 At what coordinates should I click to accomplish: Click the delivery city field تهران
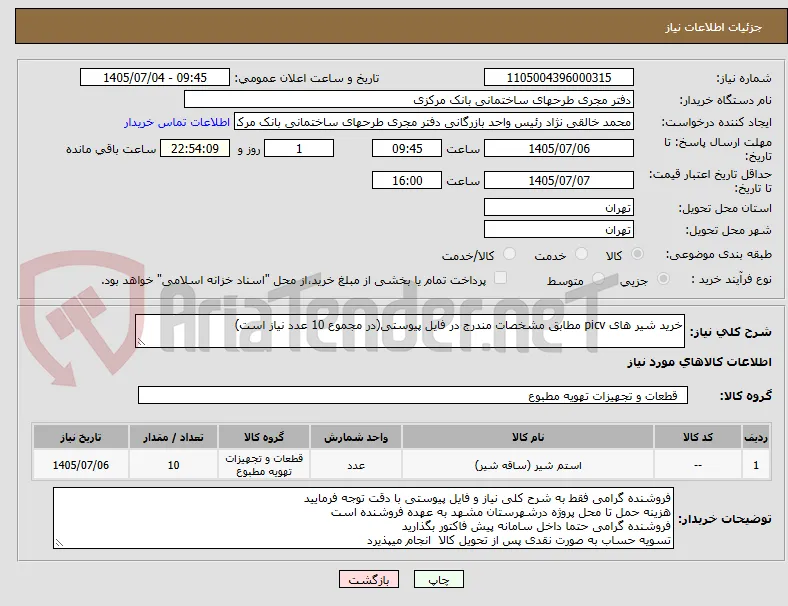click(558, 230)
